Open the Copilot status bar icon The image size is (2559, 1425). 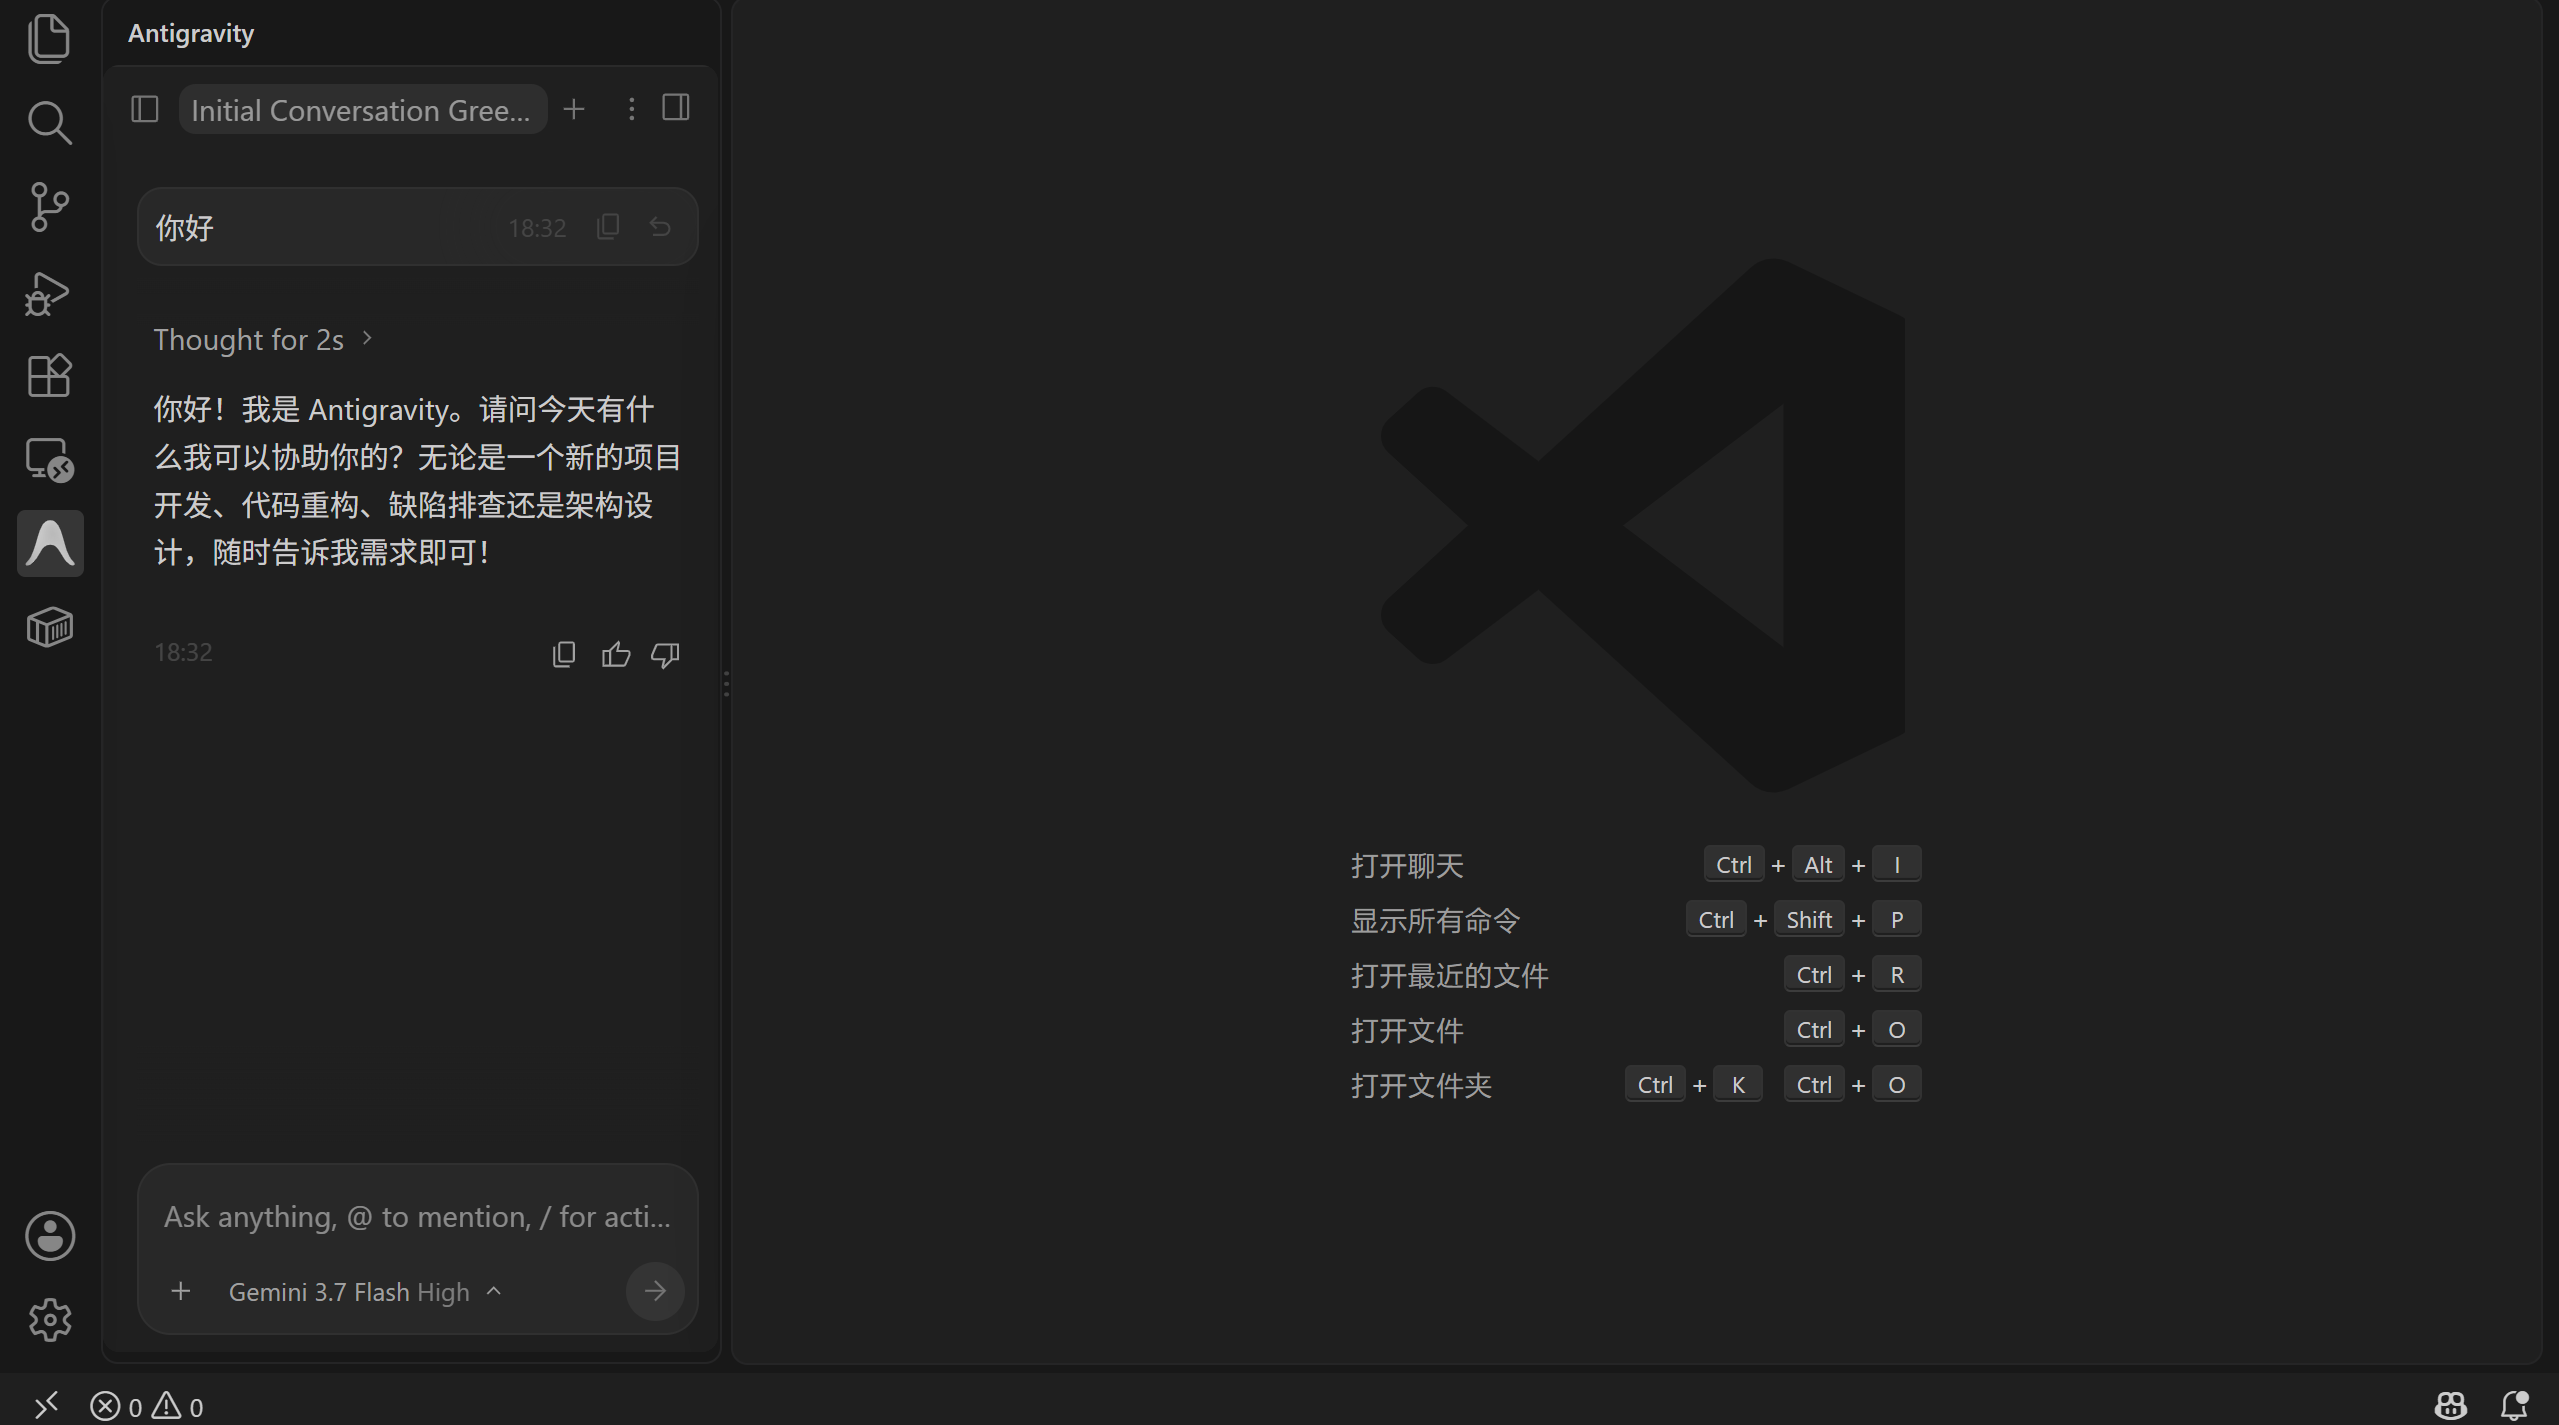click(2450, 1406)
